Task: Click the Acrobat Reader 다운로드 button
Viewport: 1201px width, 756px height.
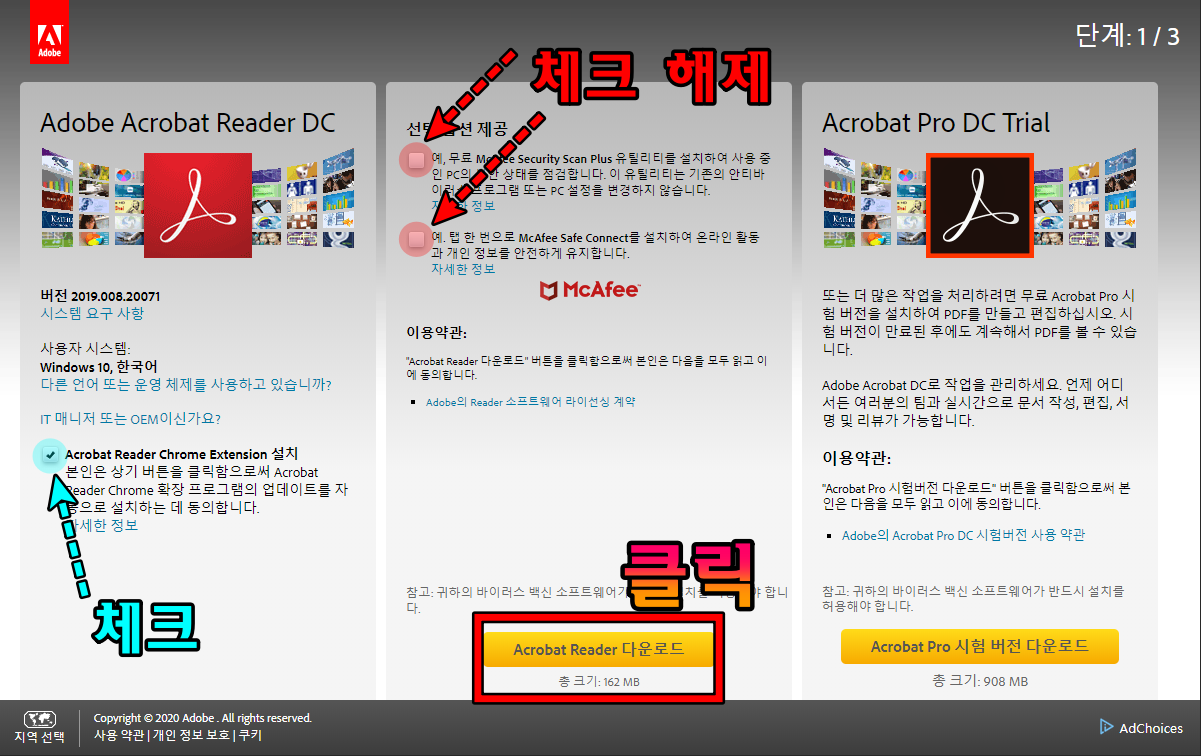Action: (599, 649)
